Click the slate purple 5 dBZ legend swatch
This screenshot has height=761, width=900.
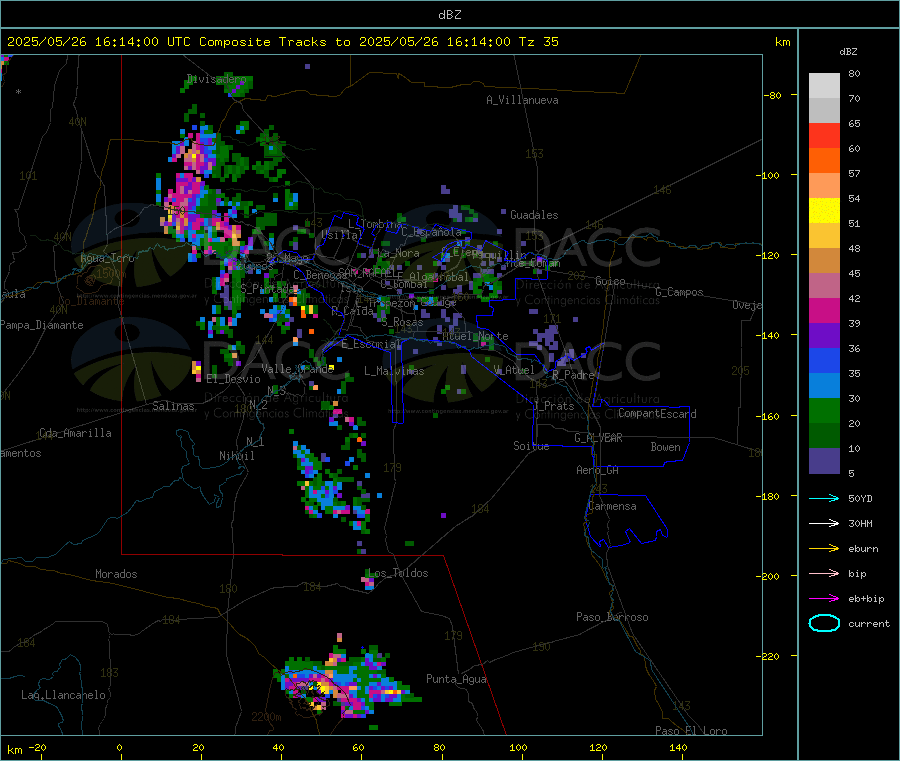coord(824,460)
